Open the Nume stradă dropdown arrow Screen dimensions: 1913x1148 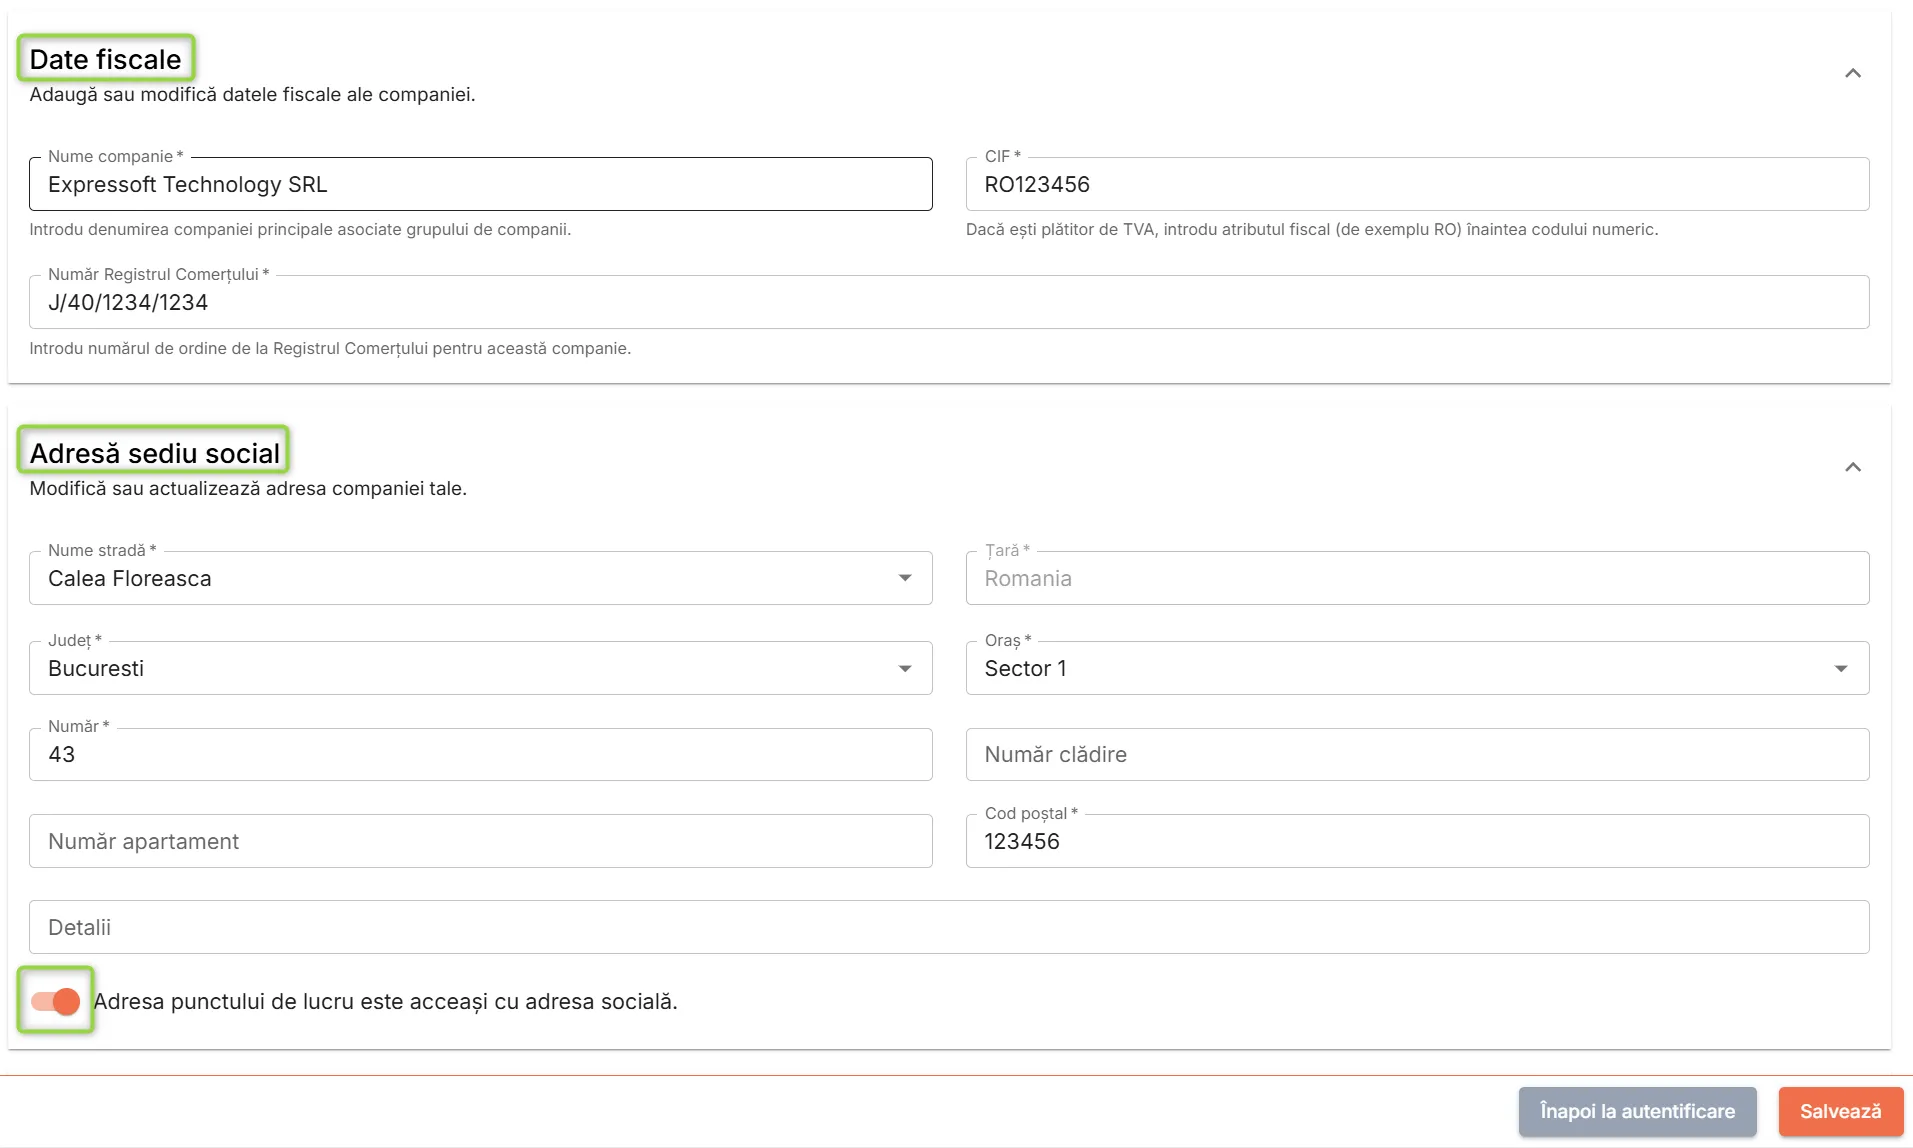click(904, 578)
